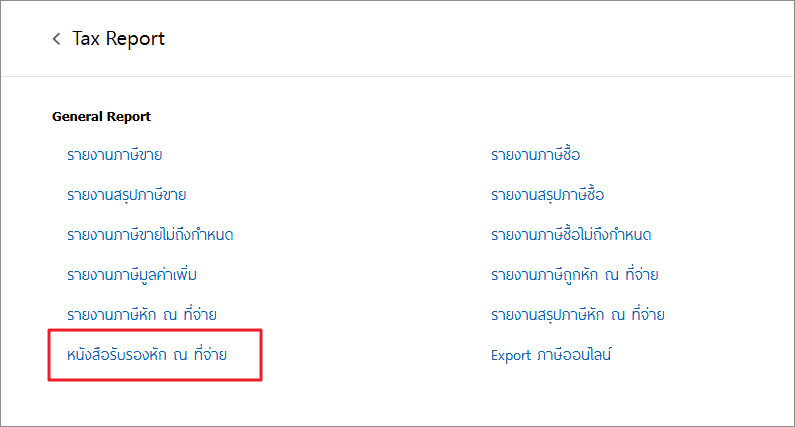The image size is (795, 427).
Task: Open the purchase tax summary report (สรุปภาษีซื้อ)
Action: [x=547, y=194]
